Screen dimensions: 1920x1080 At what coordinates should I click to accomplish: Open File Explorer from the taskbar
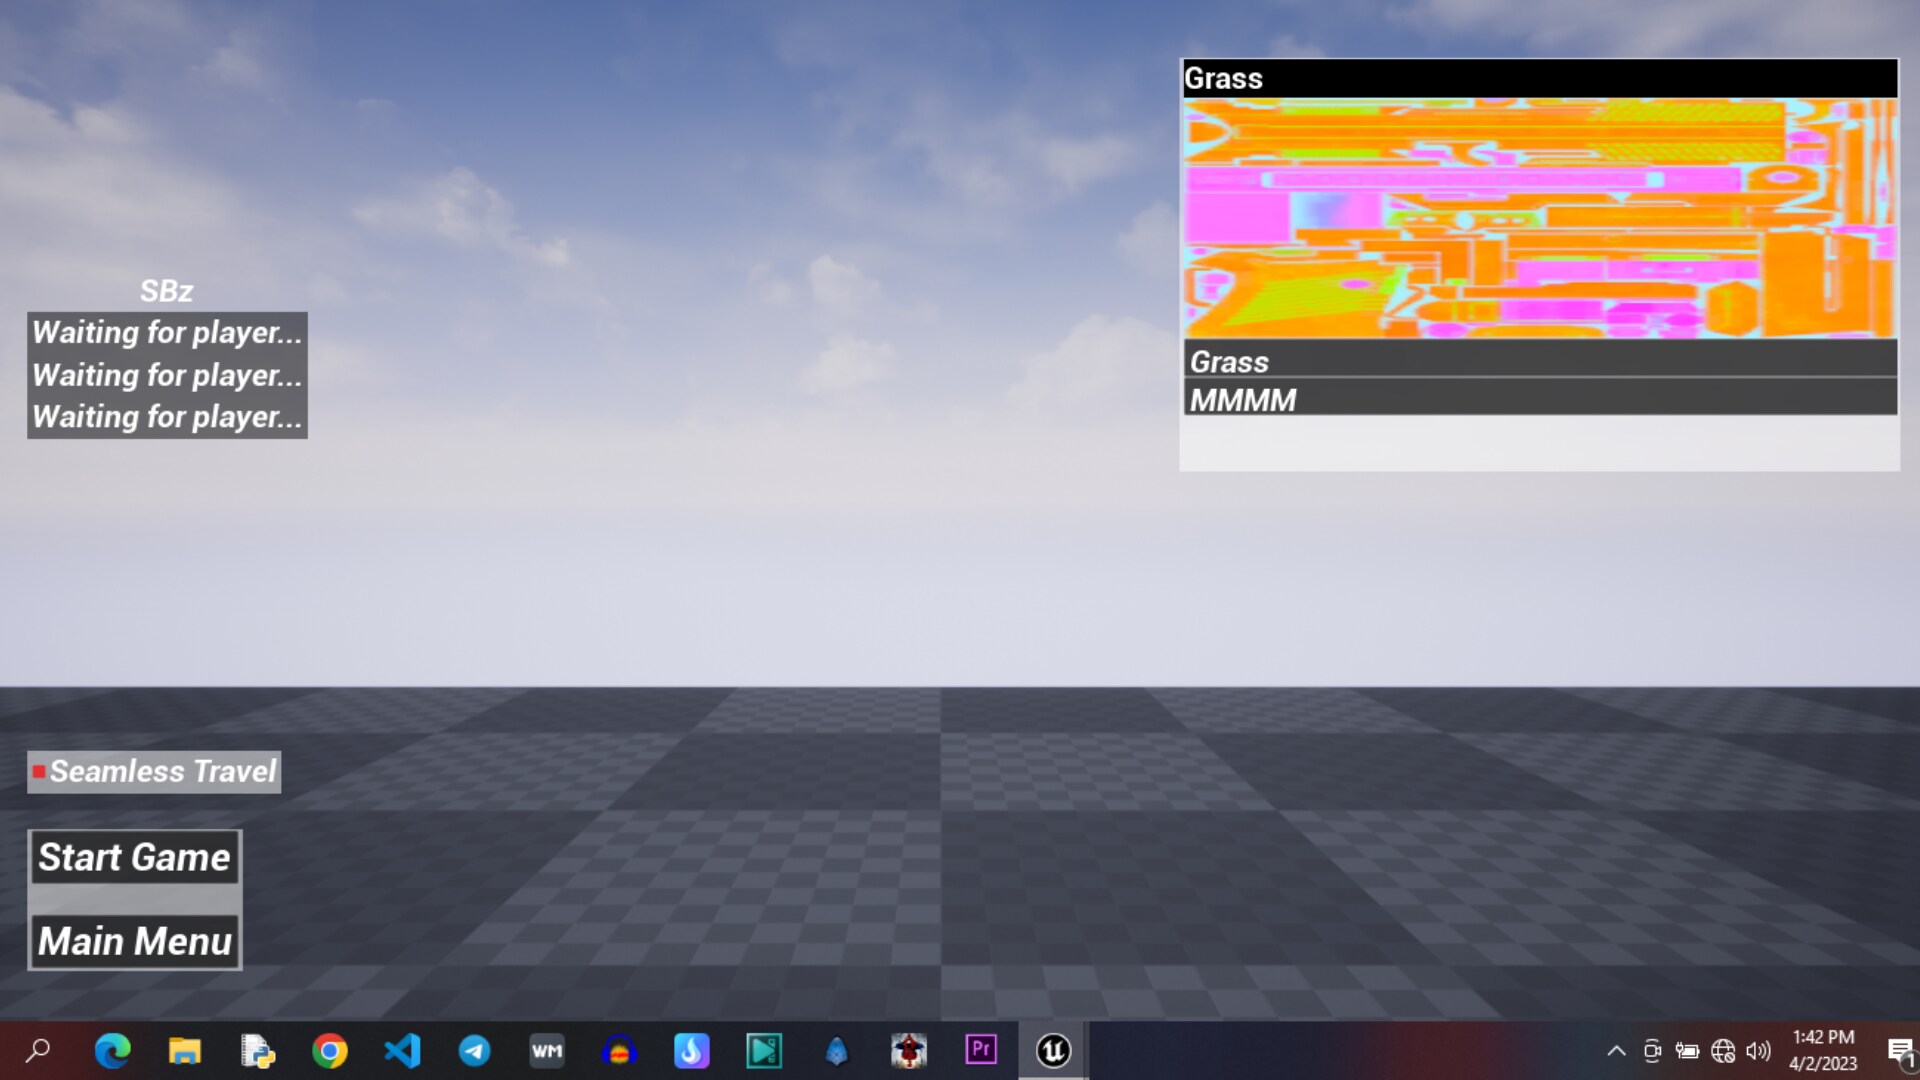point(185,1050)
